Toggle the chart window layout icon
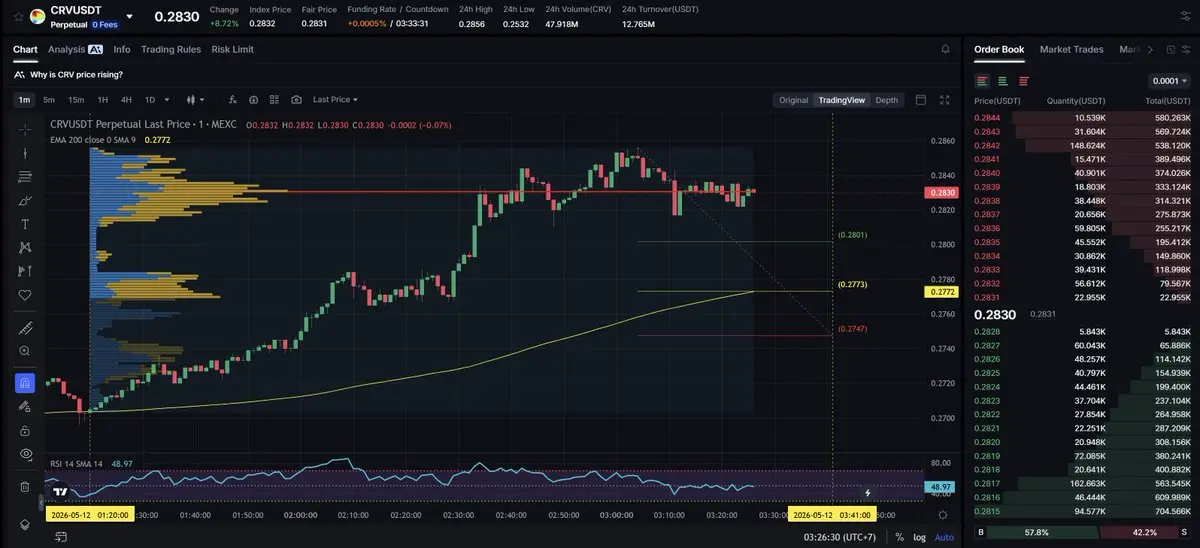Viewport: 1200px width, 548px height. [921, 100]
